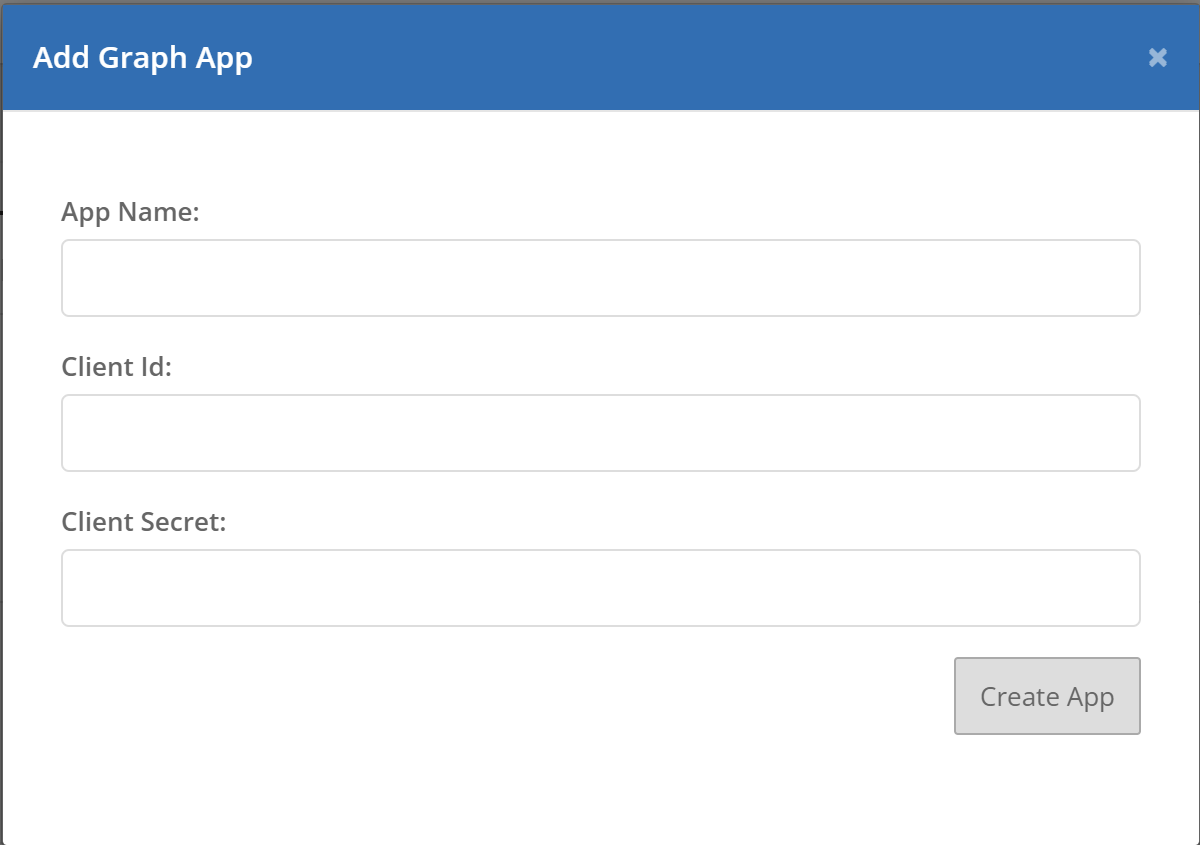Activate the Create App button
The width and height of the screenshot is (1200, 845).
tap(1046, 696)
